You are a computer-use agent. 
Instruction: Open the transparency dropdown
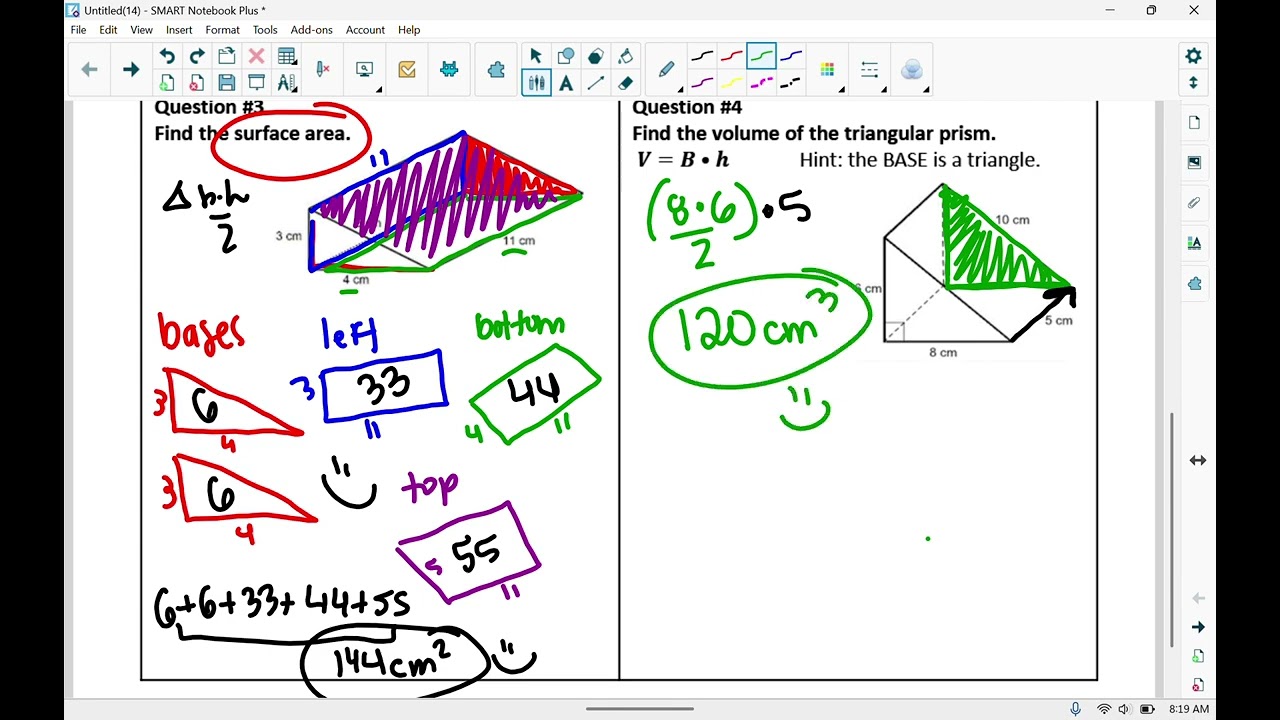point(912,70)
